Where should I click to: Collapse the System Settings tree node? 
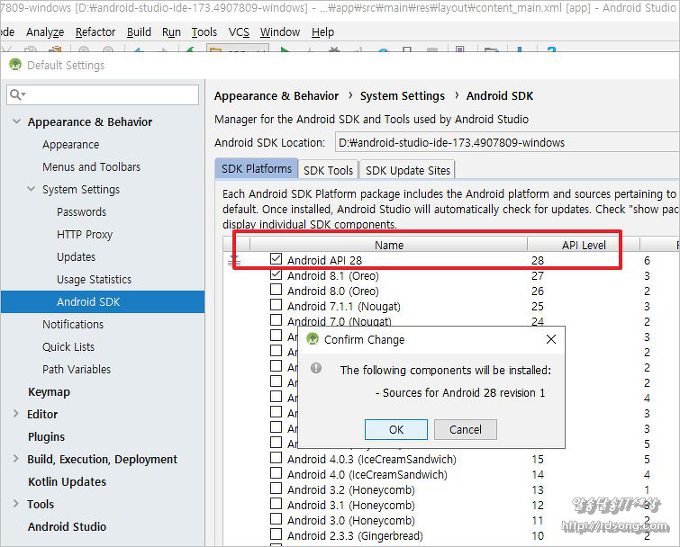pos(31,189)
